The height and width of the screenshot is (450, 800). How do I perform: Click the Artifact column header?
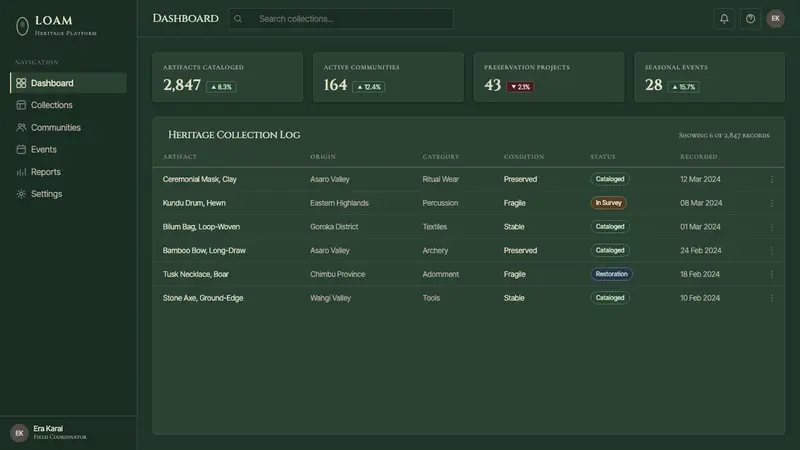pyautogui.click(x=180, y=157)
